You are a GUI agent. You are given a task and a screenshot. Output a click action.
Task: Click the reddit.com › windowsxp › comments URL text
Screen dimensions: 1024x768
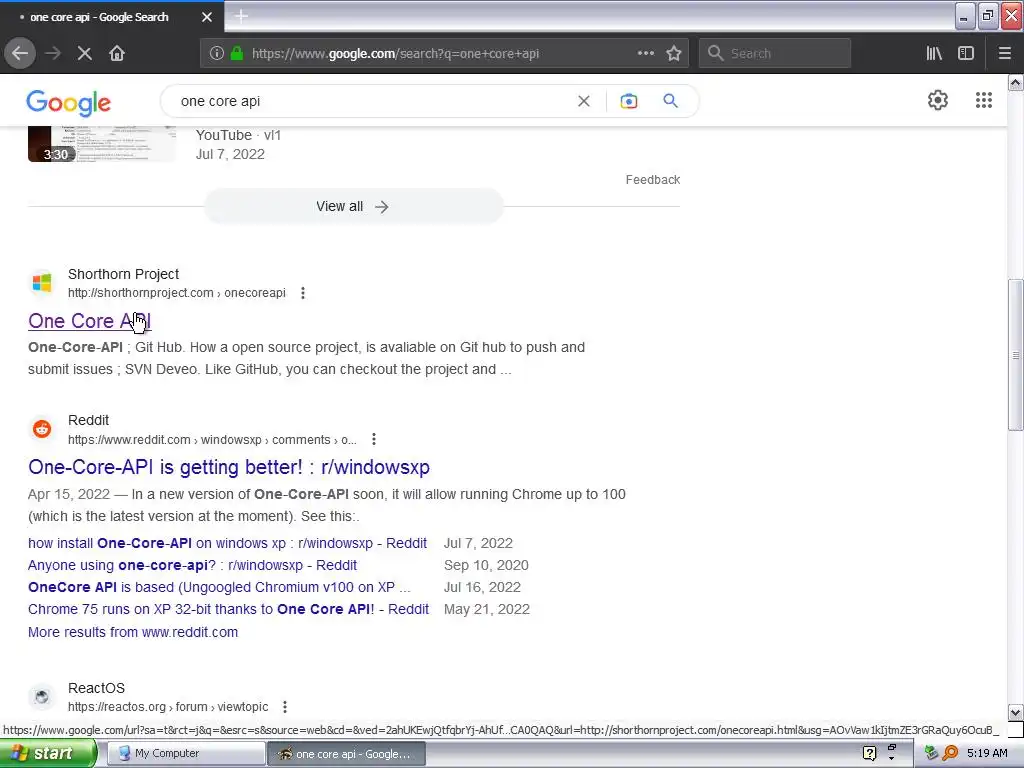click(x=212, y=440)
